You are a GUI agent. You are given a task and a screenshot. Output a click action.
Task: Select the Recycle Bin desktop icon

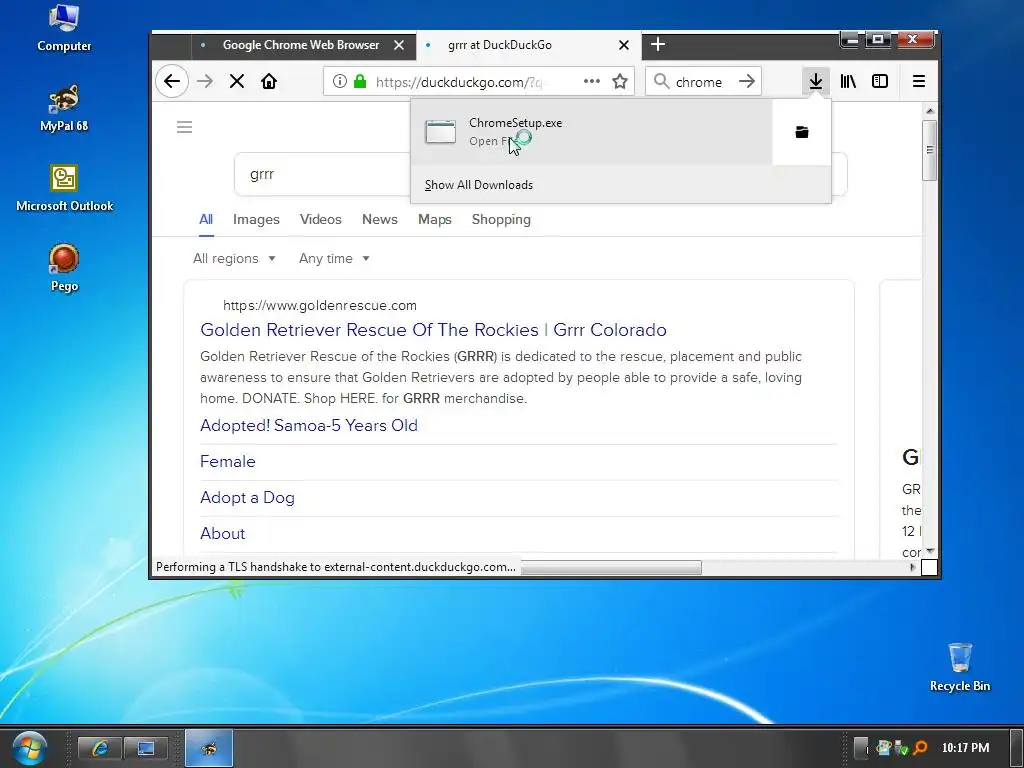click(x=959, y=667)
